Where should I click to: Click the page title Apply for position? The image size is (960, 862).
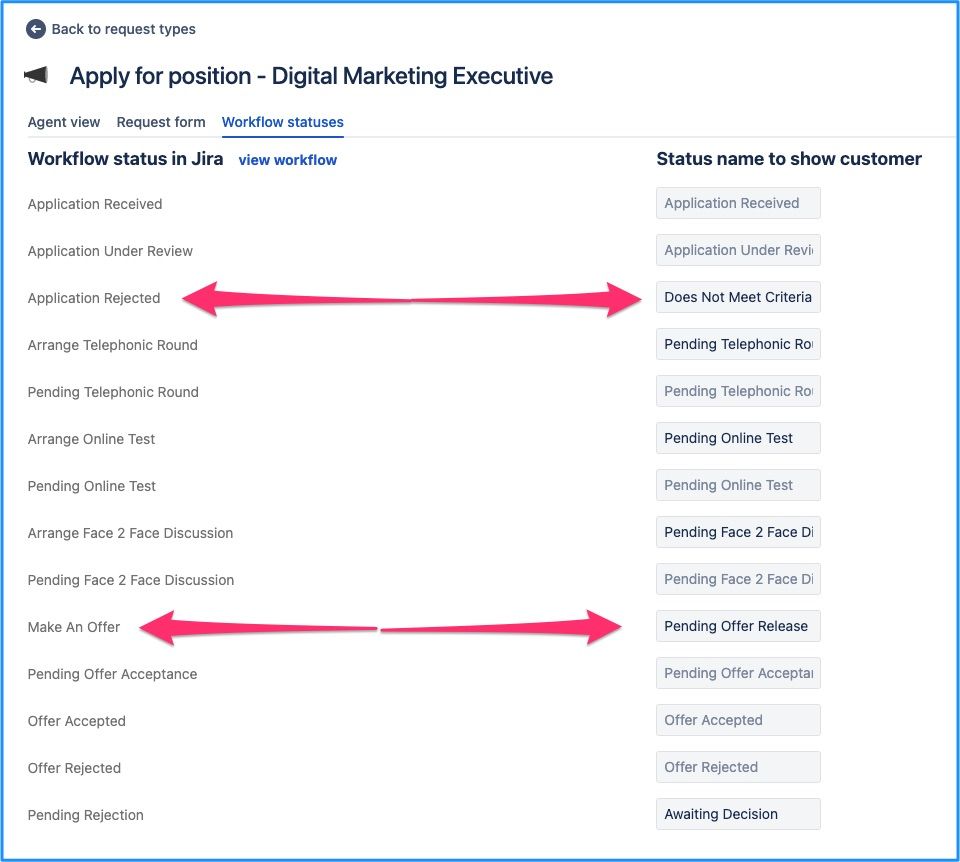[x=310, y=76]
